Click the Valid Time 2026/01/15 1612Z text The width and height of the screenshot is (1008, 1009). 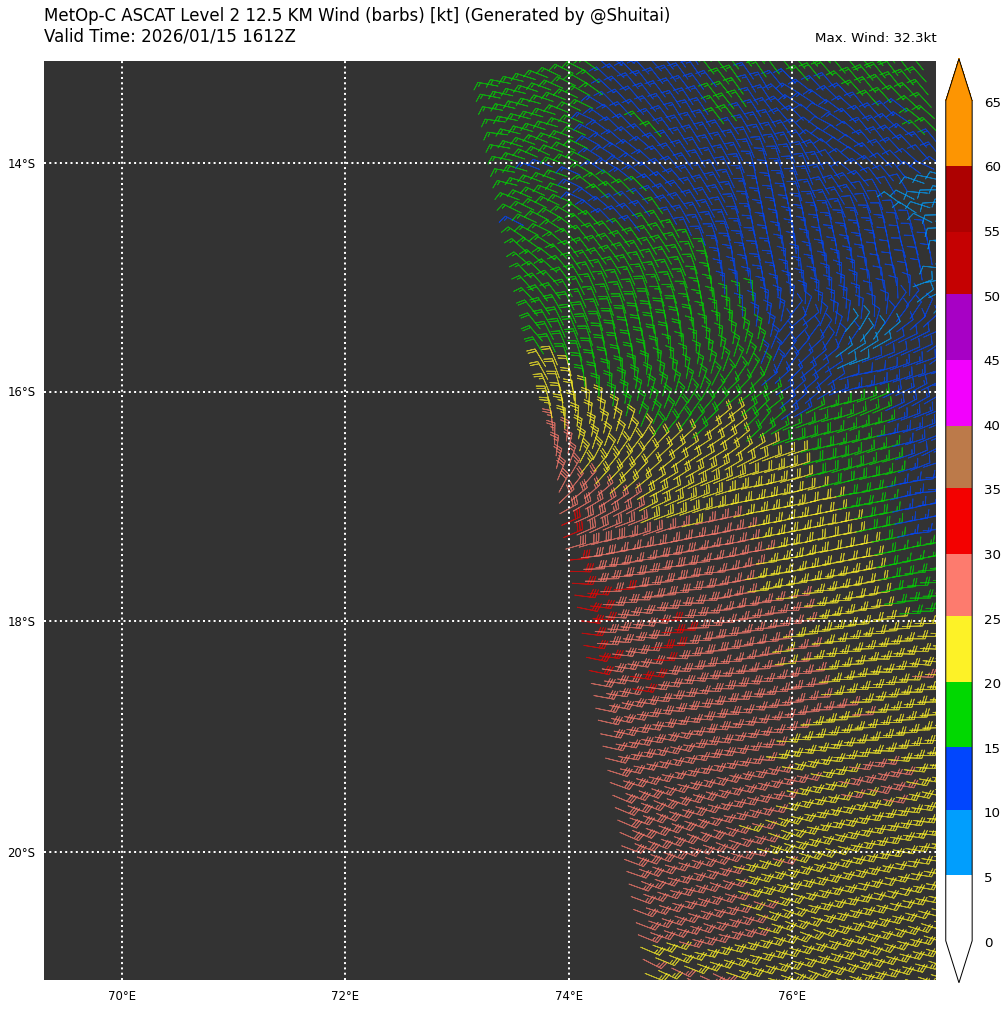tap(170, 37)
